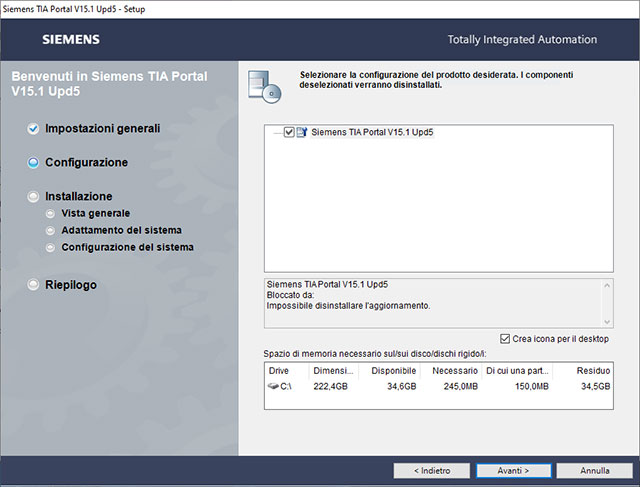
Task: Go back with the Indietro button
Action: (428, 470)
